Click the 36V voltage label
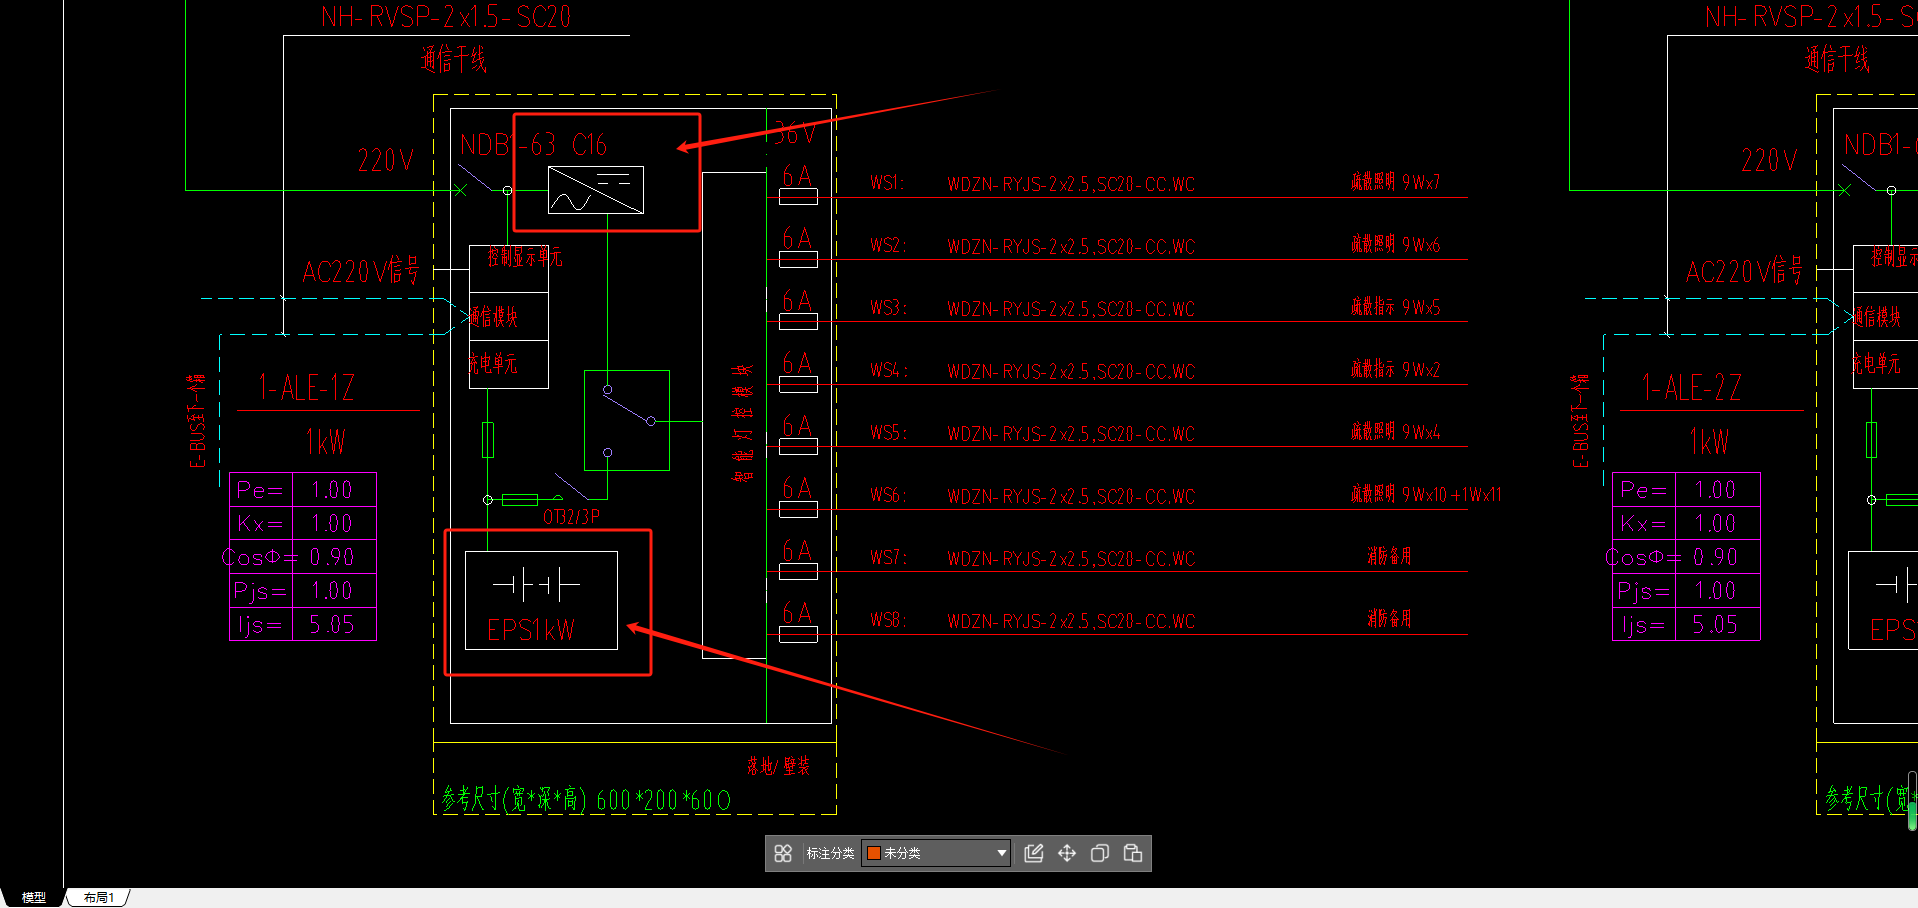The image size is (1918, 908). pos(795,133)
